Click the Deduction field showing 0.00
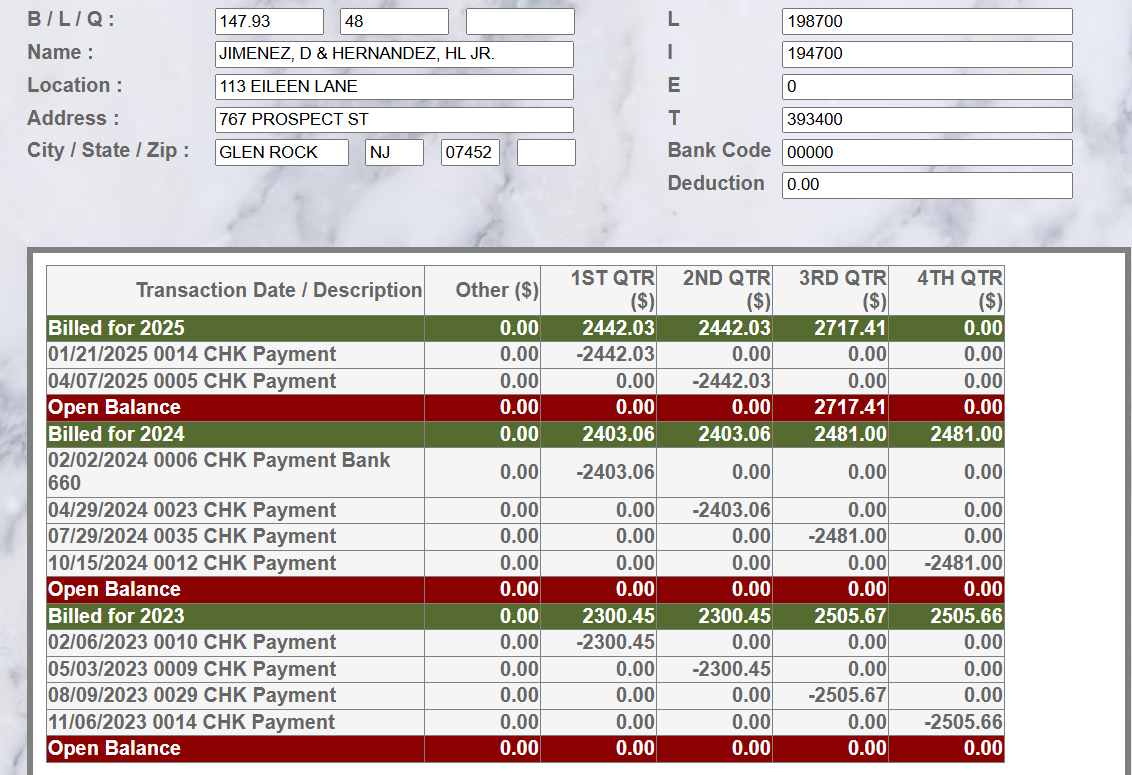The width and height of the screenshot is (1132, 775). click(x=926, y=185)
